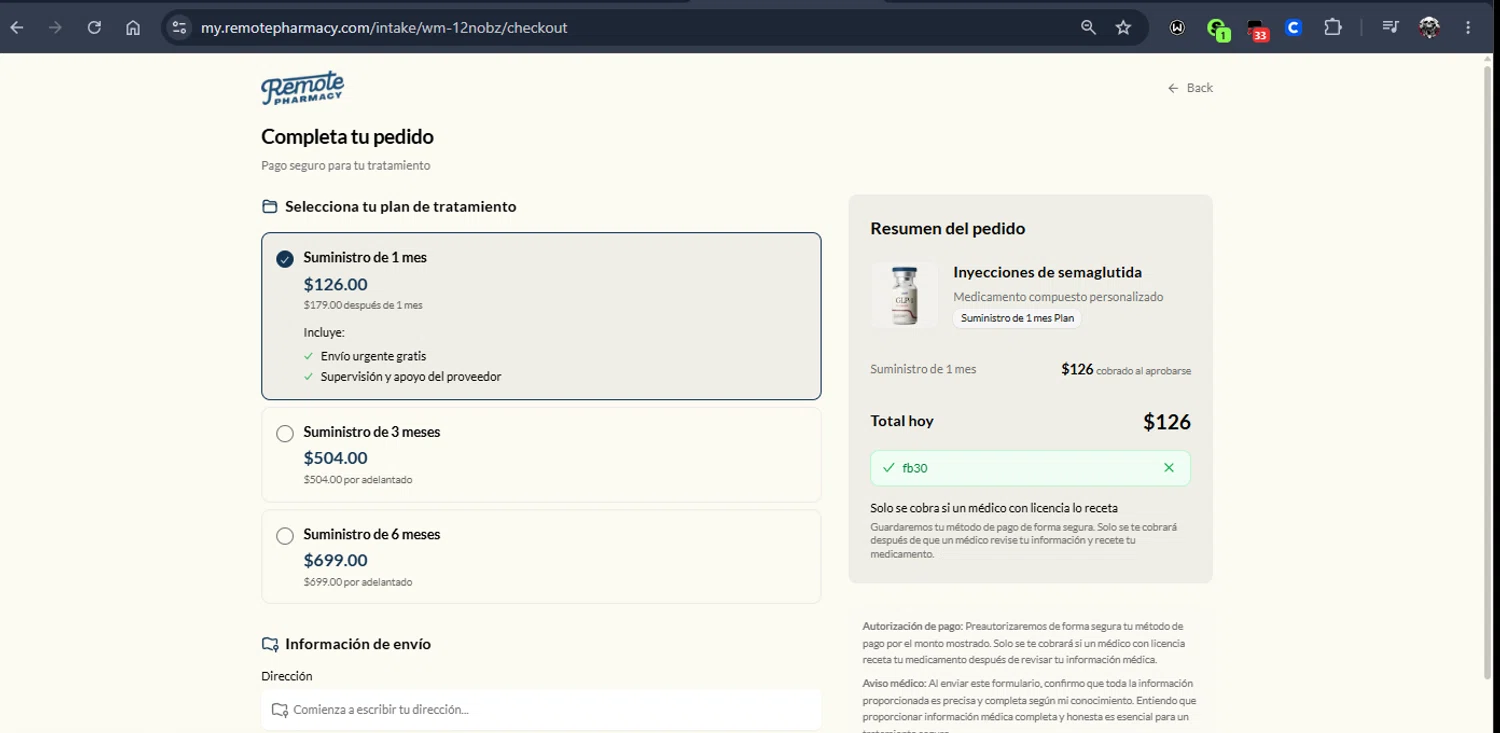
Task: Open media control playlist icon
Action: (1390, 28)
